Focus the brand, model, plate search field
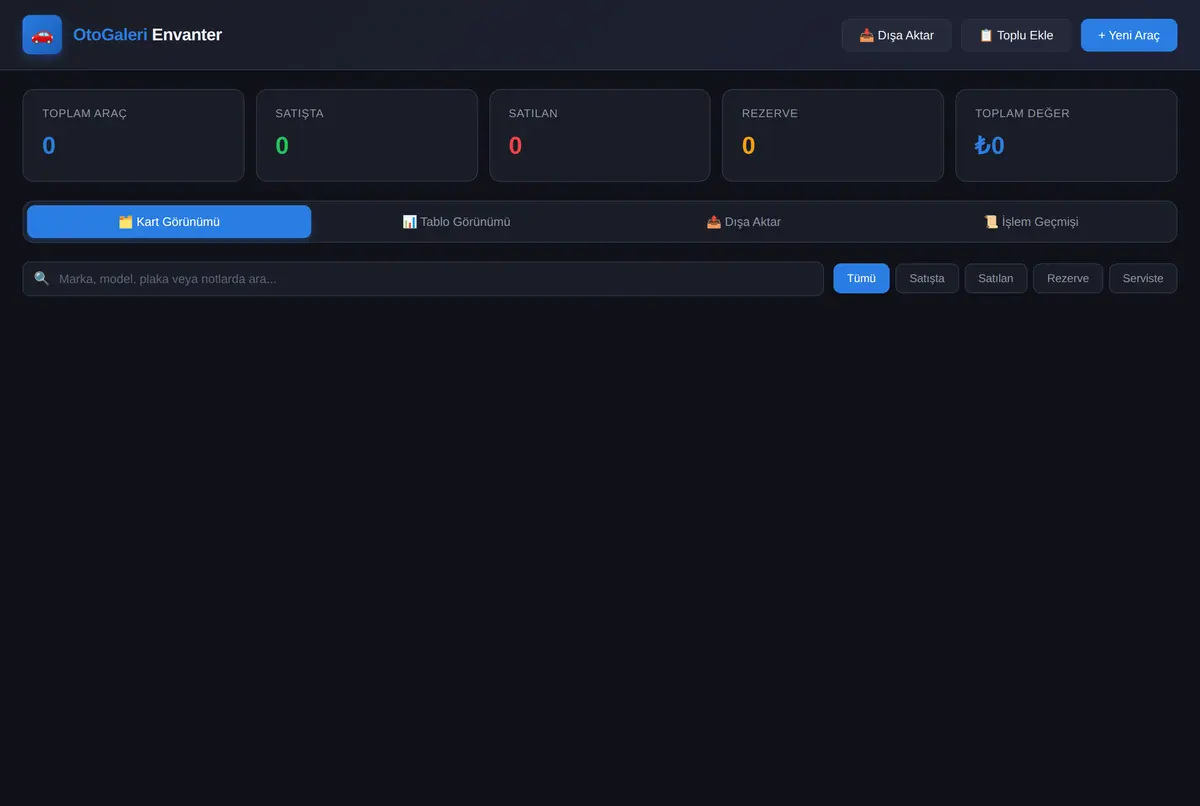This screenshot has width=1200, height=806. (423, 279)
